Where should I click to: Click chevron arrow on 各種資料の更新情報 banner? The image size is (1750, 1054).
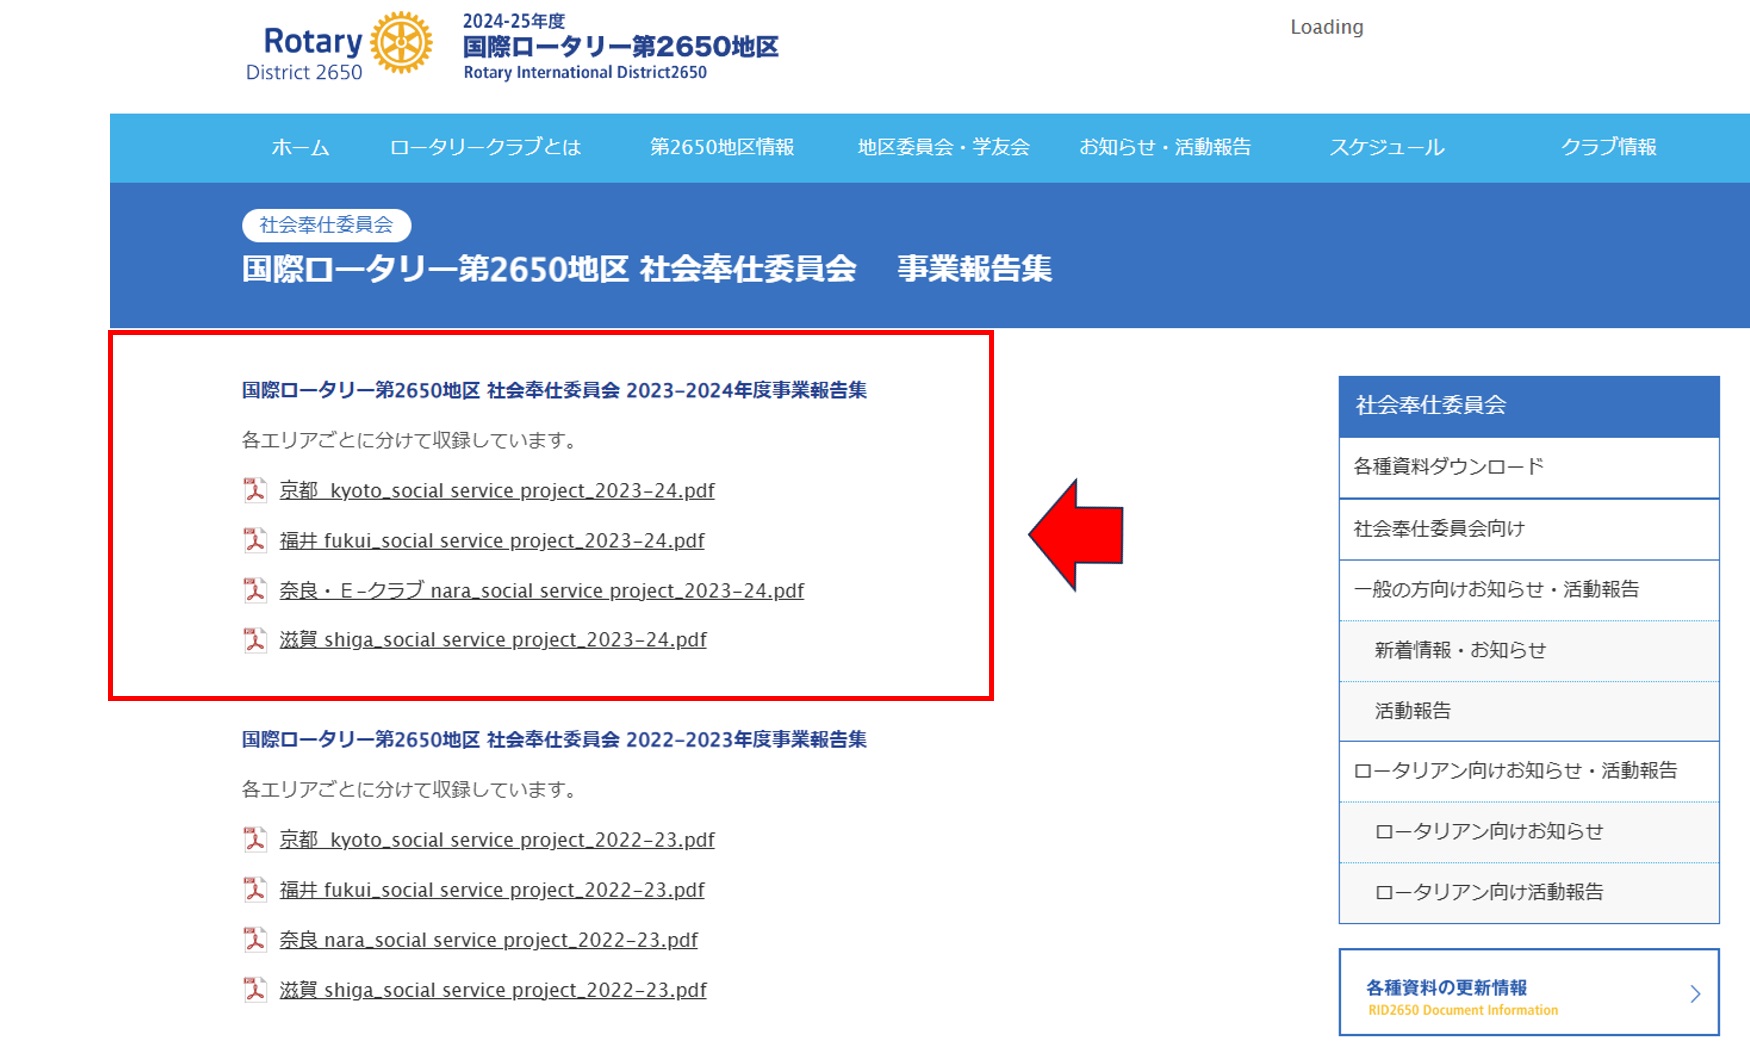1695,993
